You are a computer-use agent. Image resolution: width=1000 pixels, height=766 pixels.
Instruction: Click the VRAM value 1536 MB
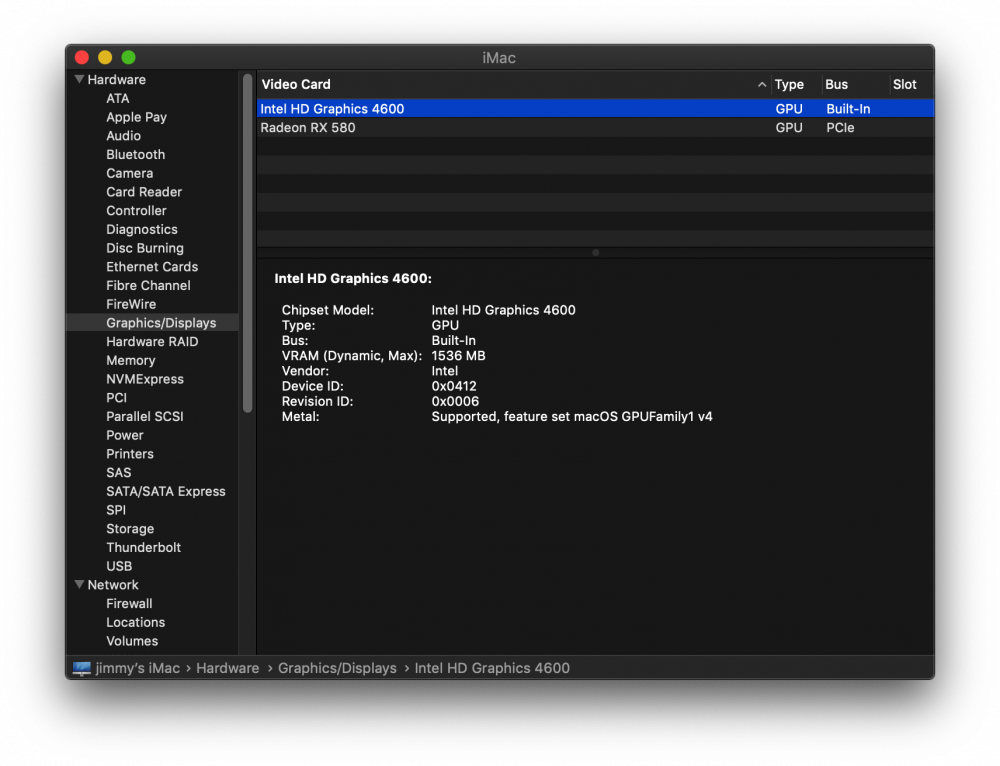(x=459, y=355)
